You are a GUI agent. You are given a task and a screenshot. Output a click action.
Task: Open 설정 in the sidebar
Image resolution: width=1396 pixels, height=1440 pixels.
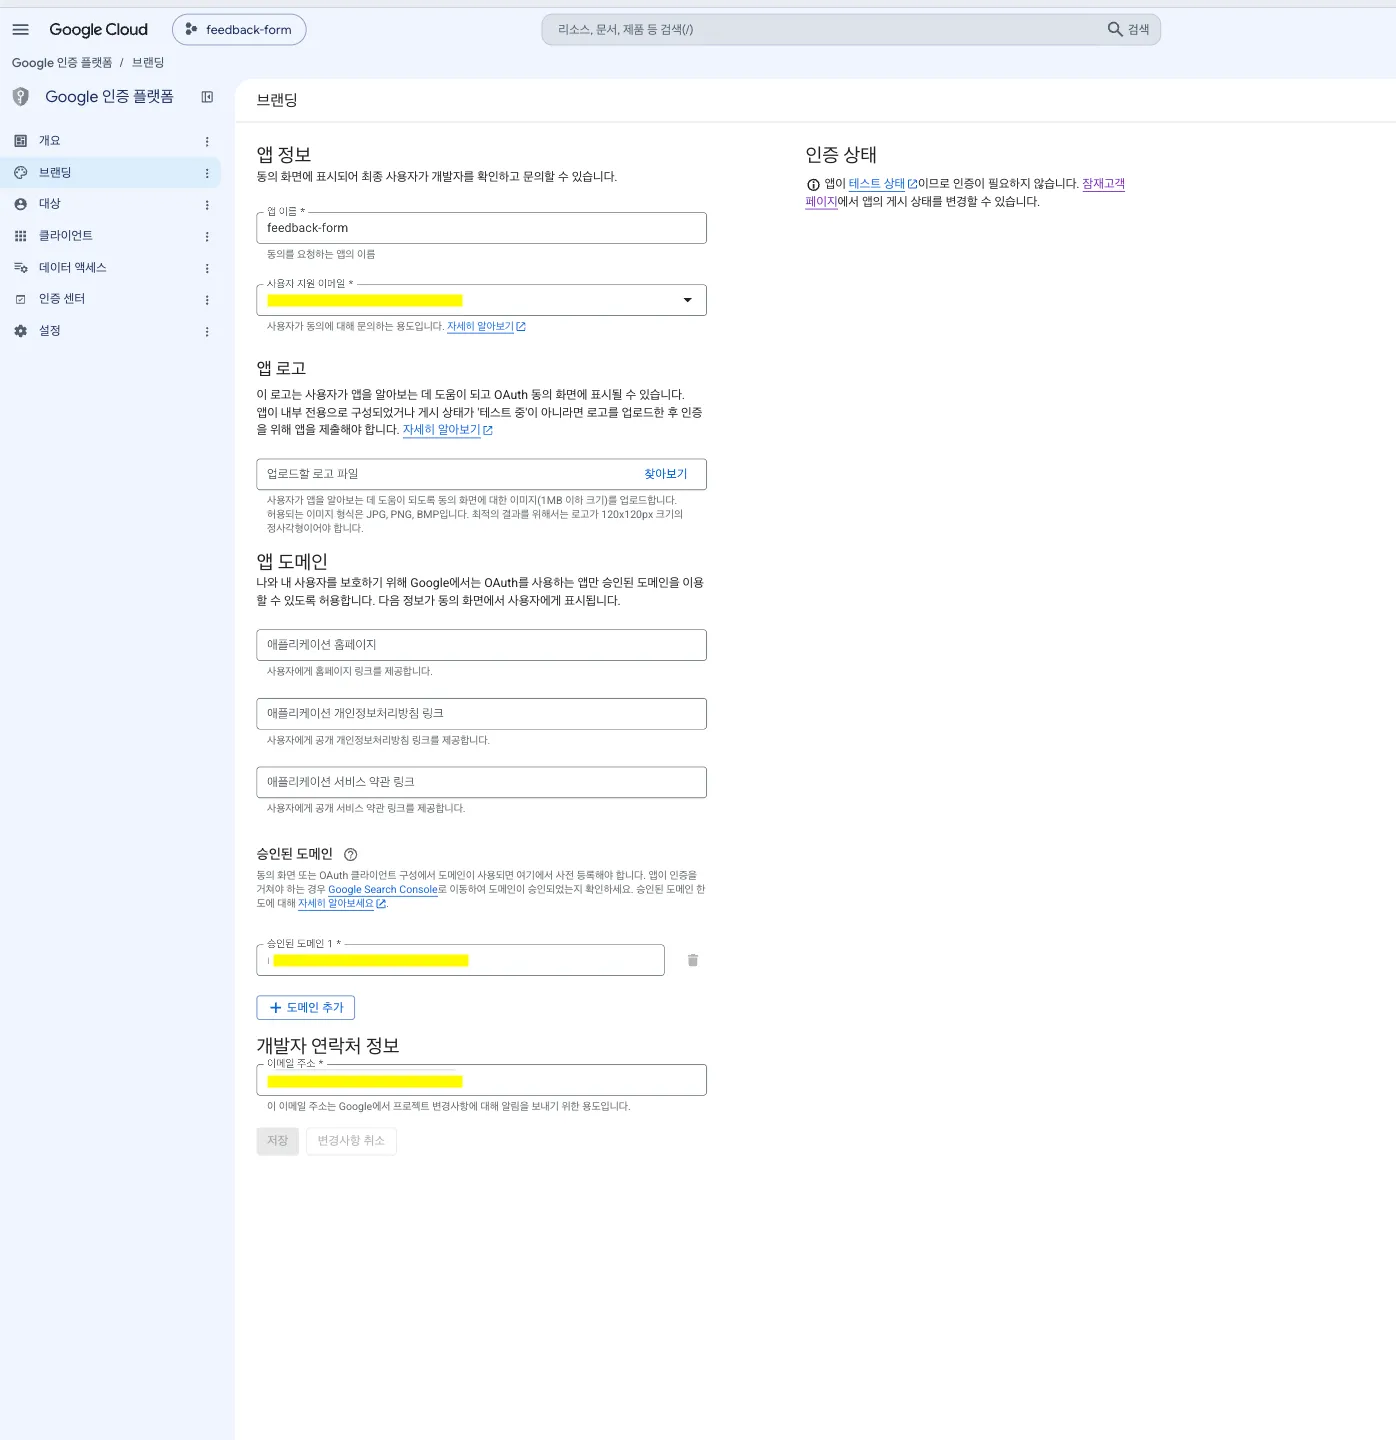tap(110, 331)
